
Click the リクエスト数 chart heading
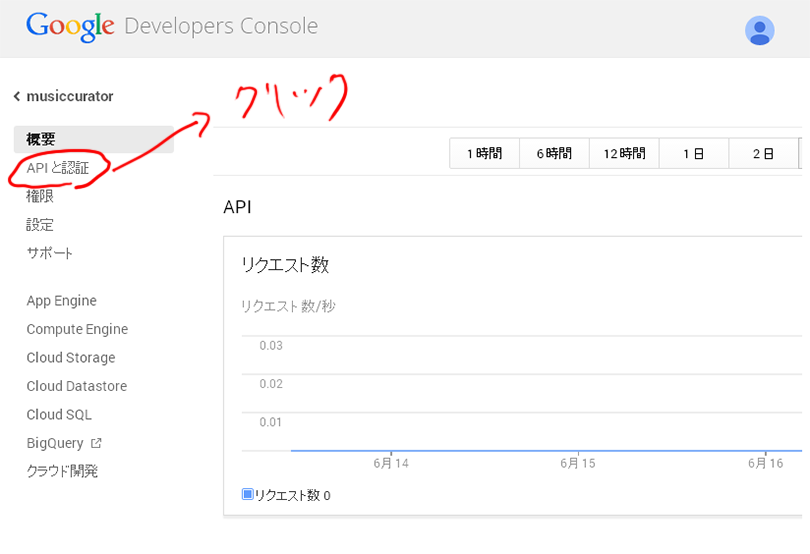tap(285, 265)
